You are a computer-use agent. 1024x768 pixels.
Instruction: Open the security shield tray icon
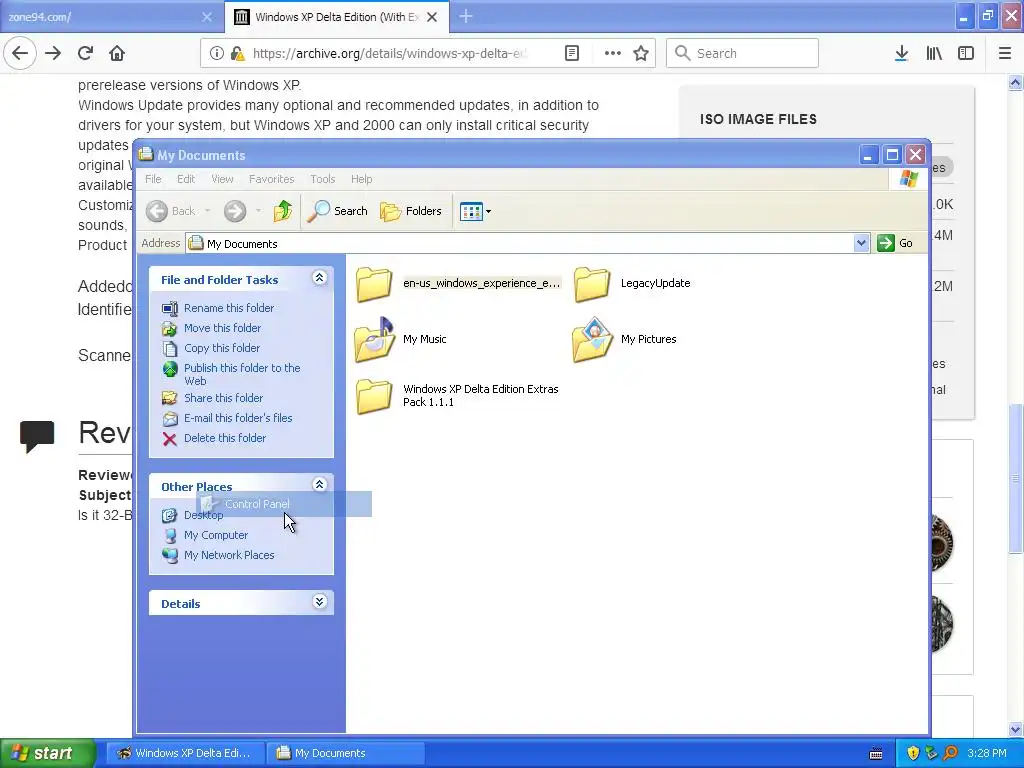pos(913,753)
